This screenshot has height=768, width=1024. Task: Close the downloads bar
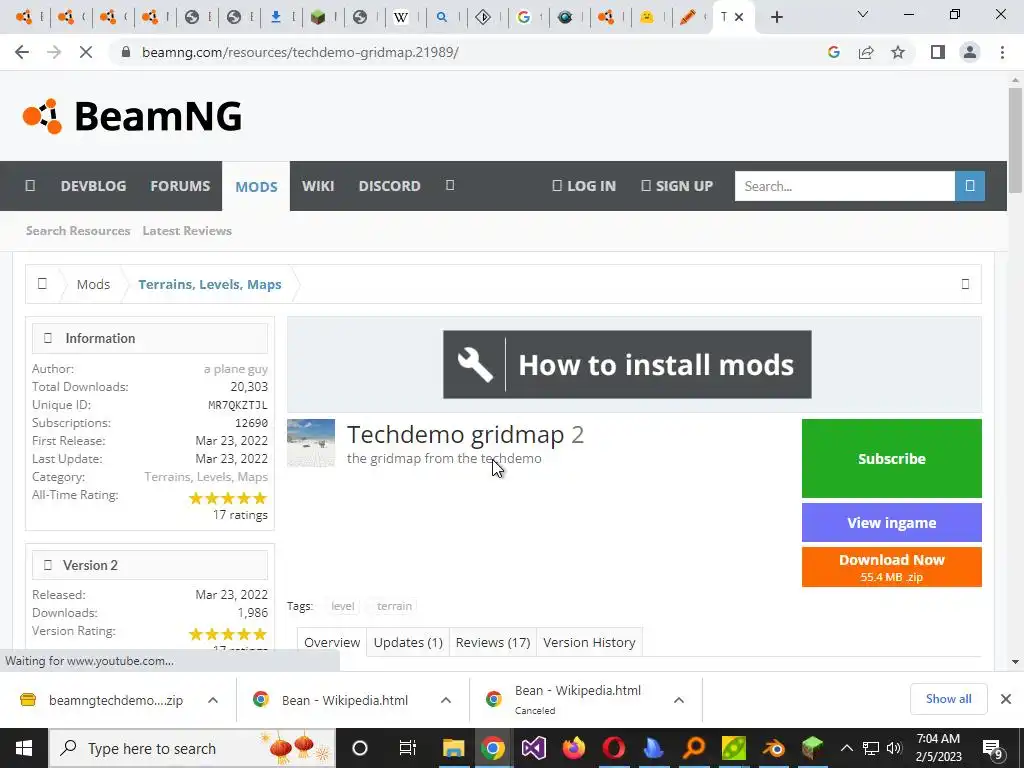1006,699
